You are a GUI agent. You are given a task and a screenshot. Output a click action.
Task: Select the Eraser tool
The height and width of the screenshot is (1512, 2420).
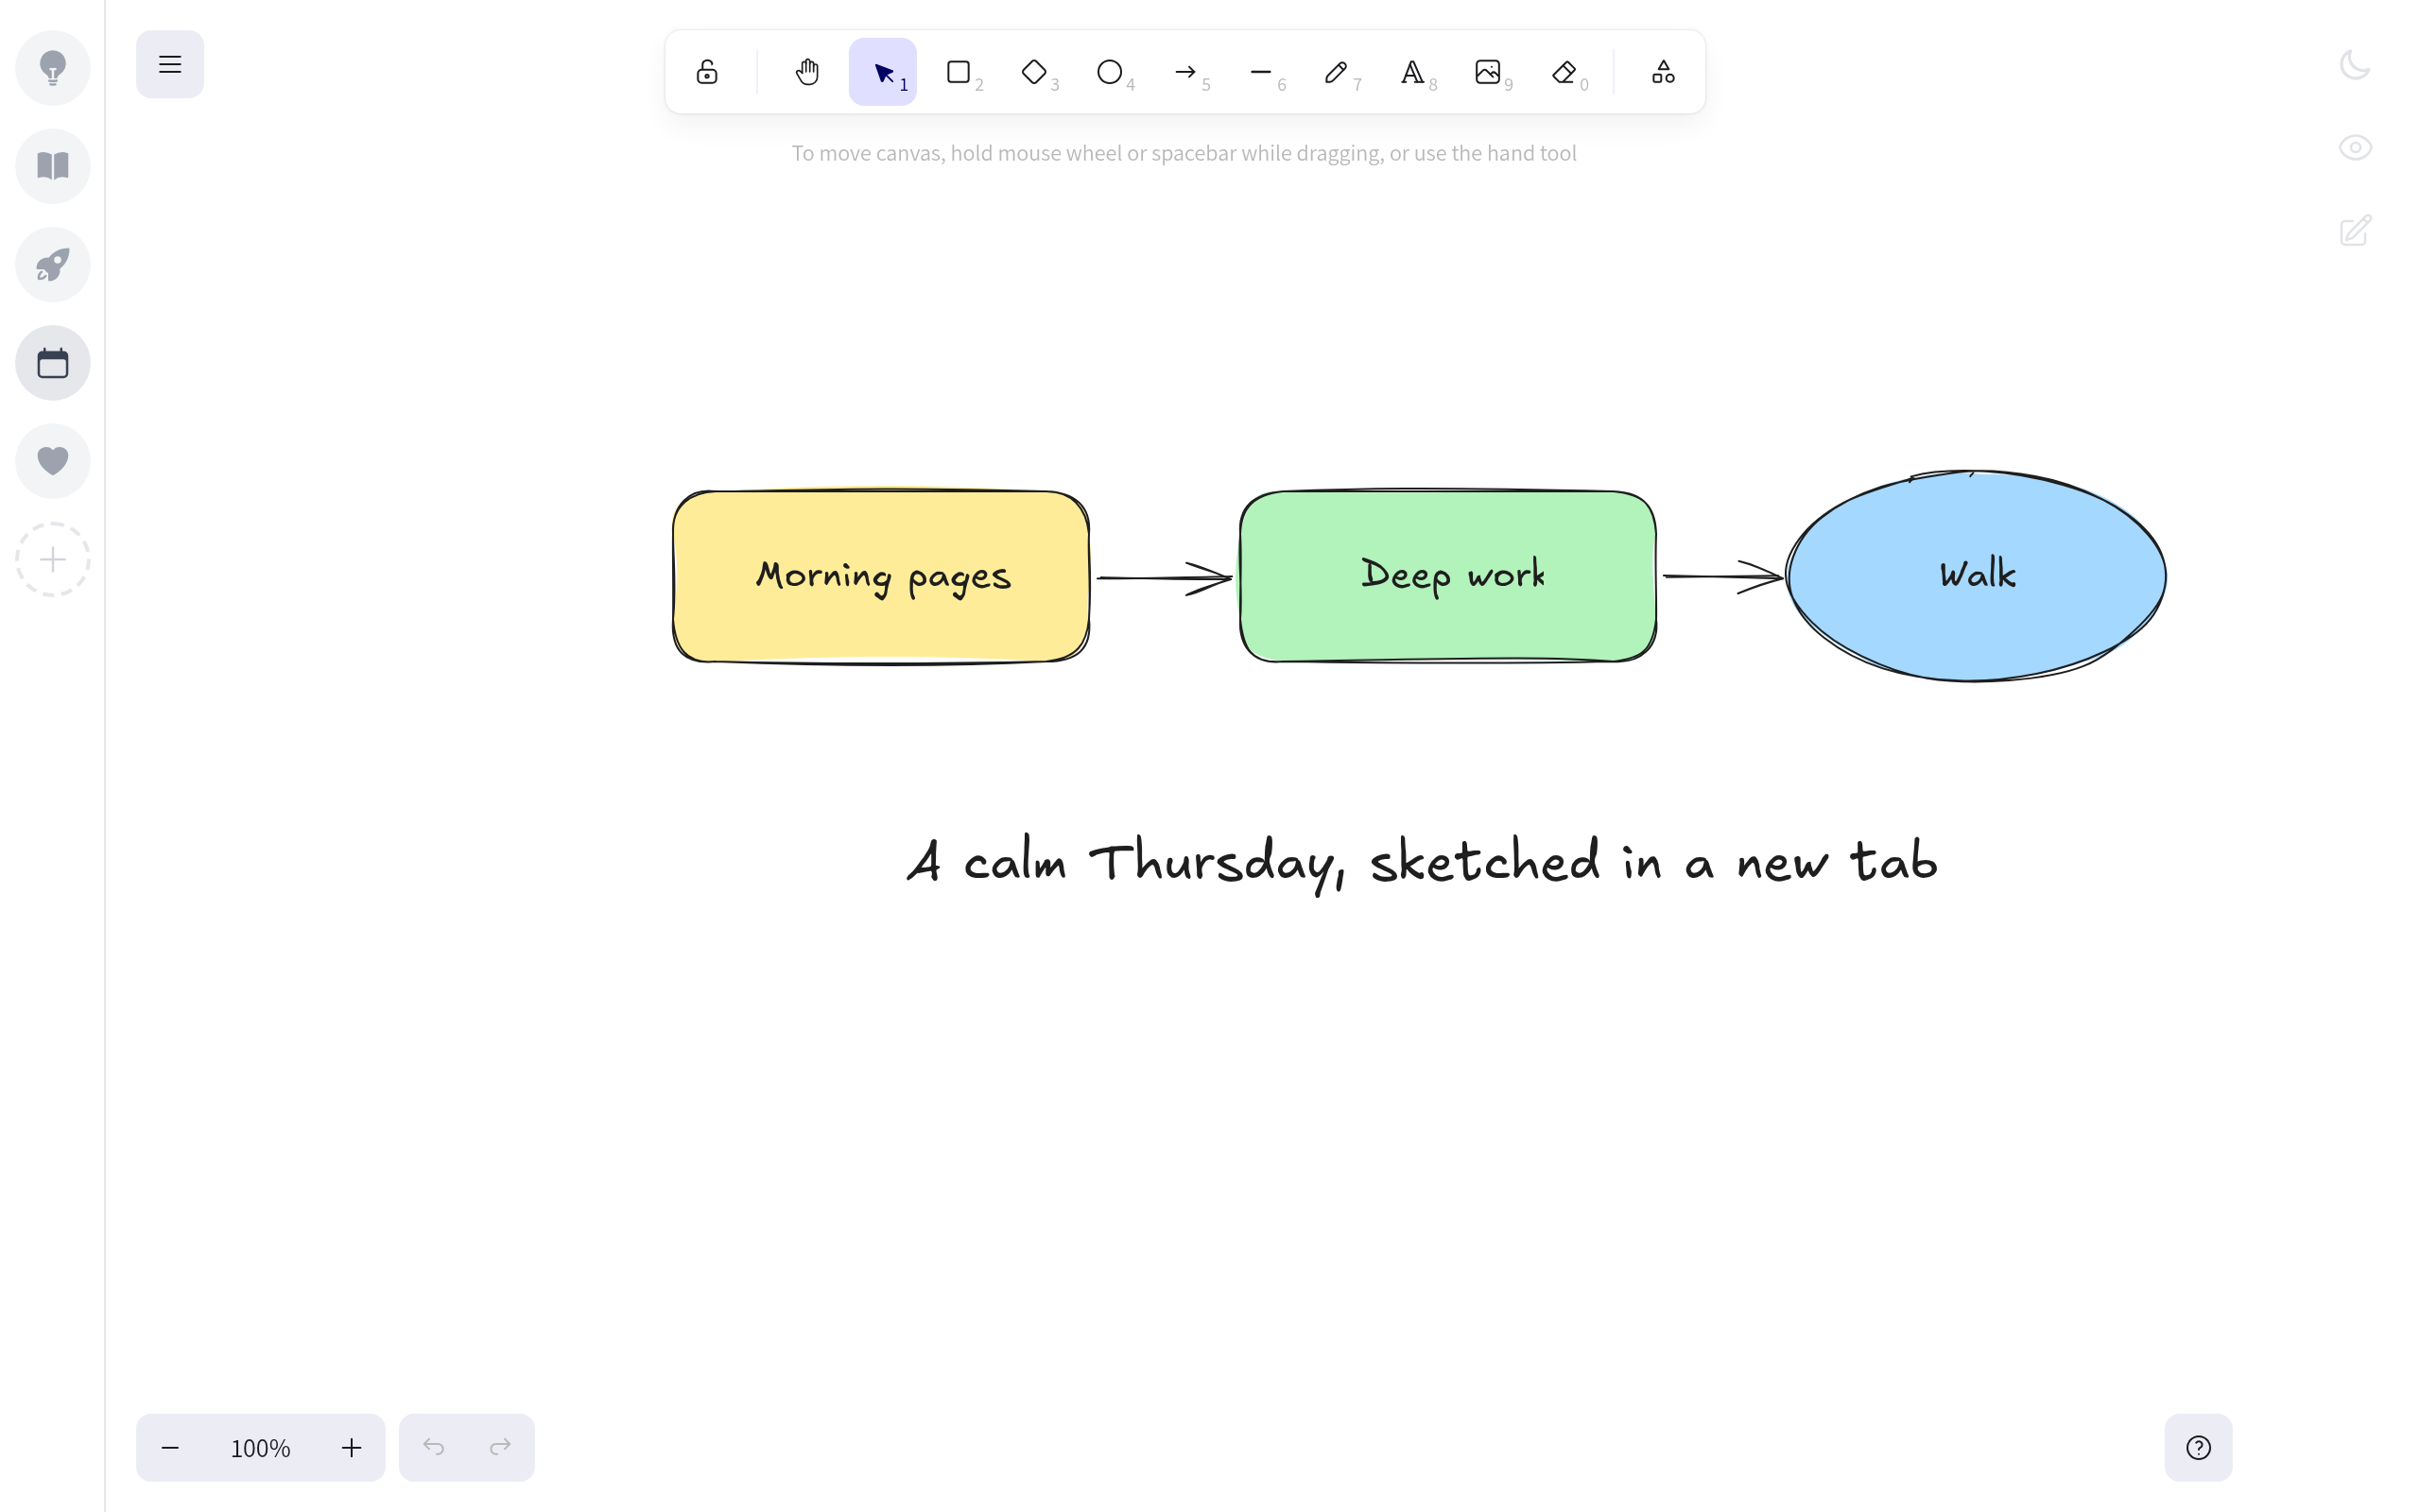pyautogui.click(x=1564, y=72)
